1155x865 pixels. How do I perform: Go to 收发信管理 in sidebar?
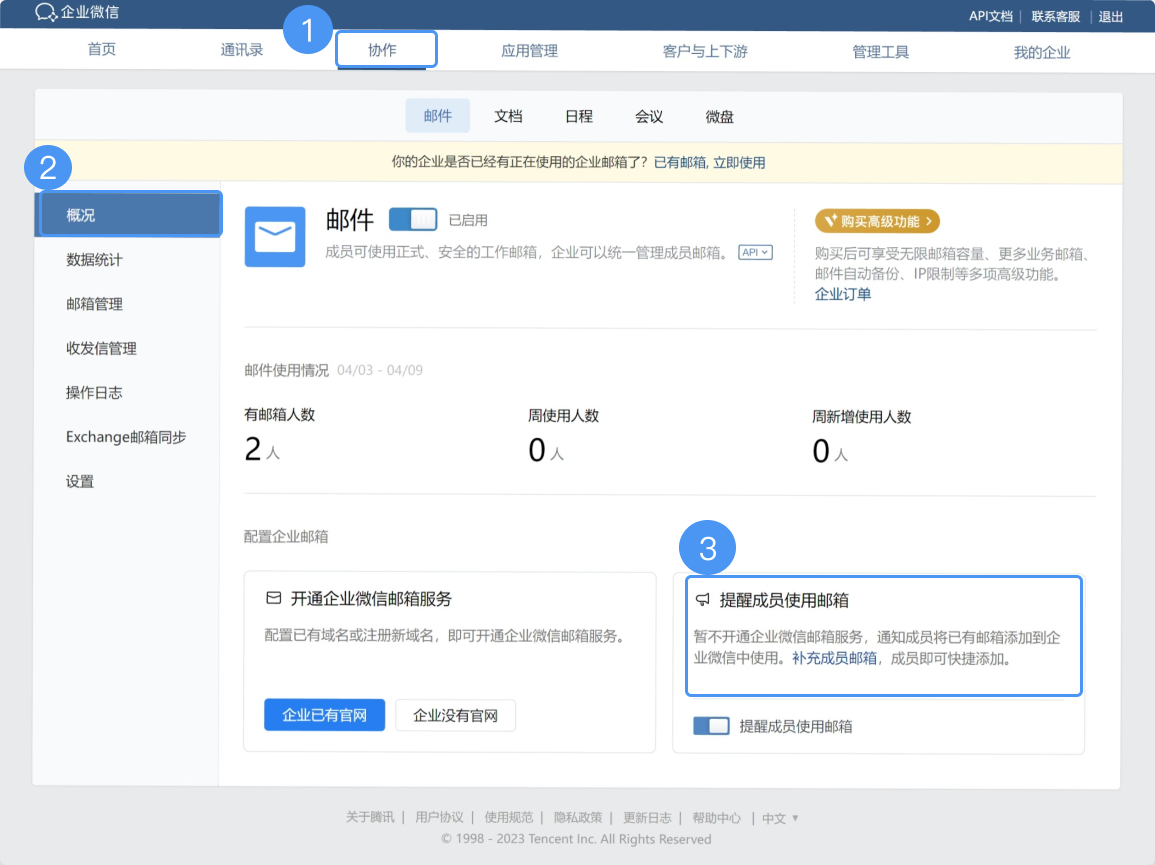coord(102,348)
